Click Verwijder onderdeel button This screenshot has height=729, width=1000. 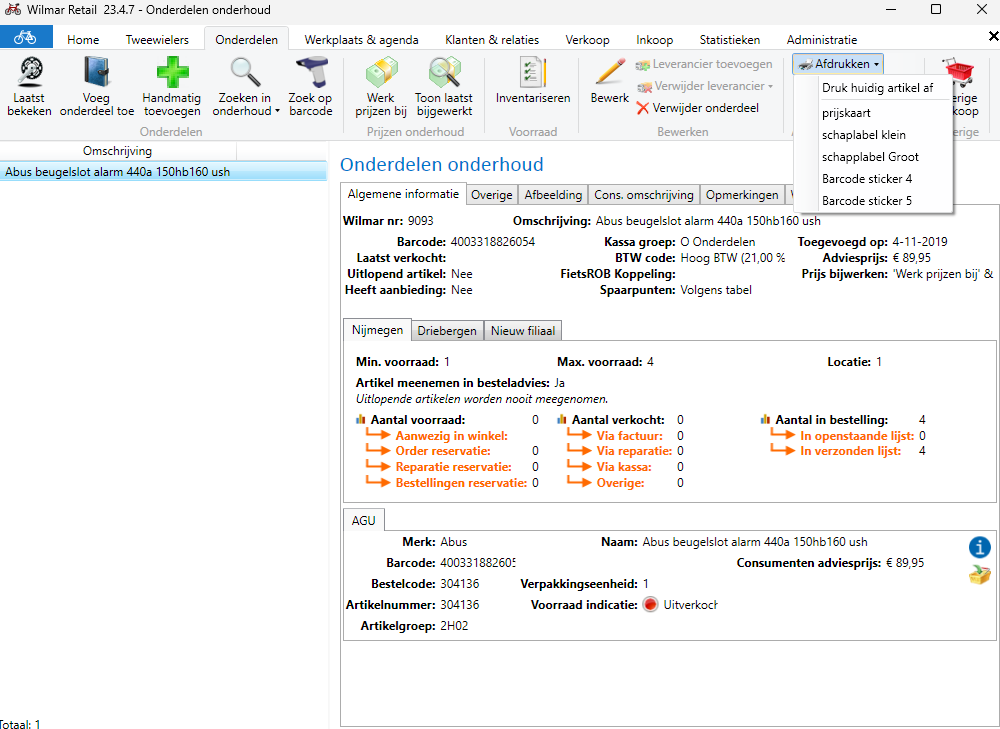[697, 108]
